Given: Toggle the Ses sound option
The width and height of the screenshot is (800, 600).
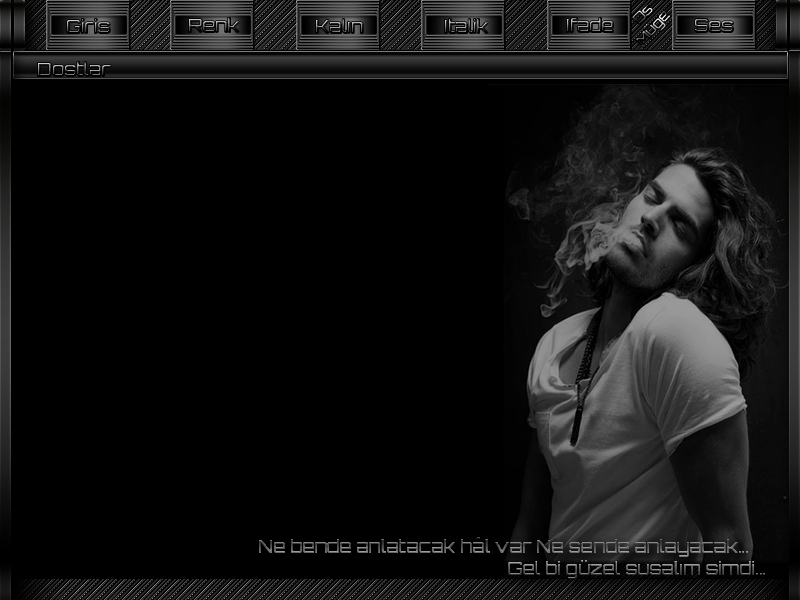Looking at the screenshot, I should point(714,26).
